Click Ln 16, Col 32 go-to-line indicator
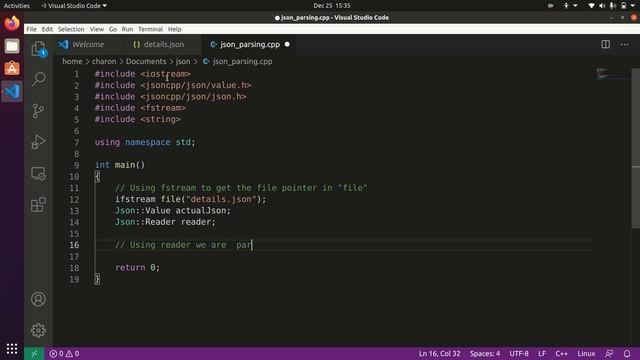The height and width of the screenshot is (360, 640). point(439,353)
